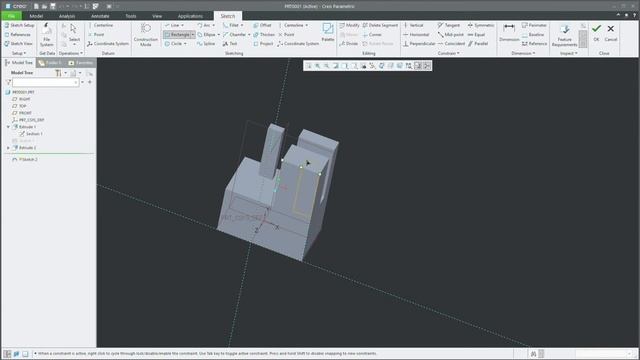
Task: Click the Thicken tool
Action: [x=264, y=35]
